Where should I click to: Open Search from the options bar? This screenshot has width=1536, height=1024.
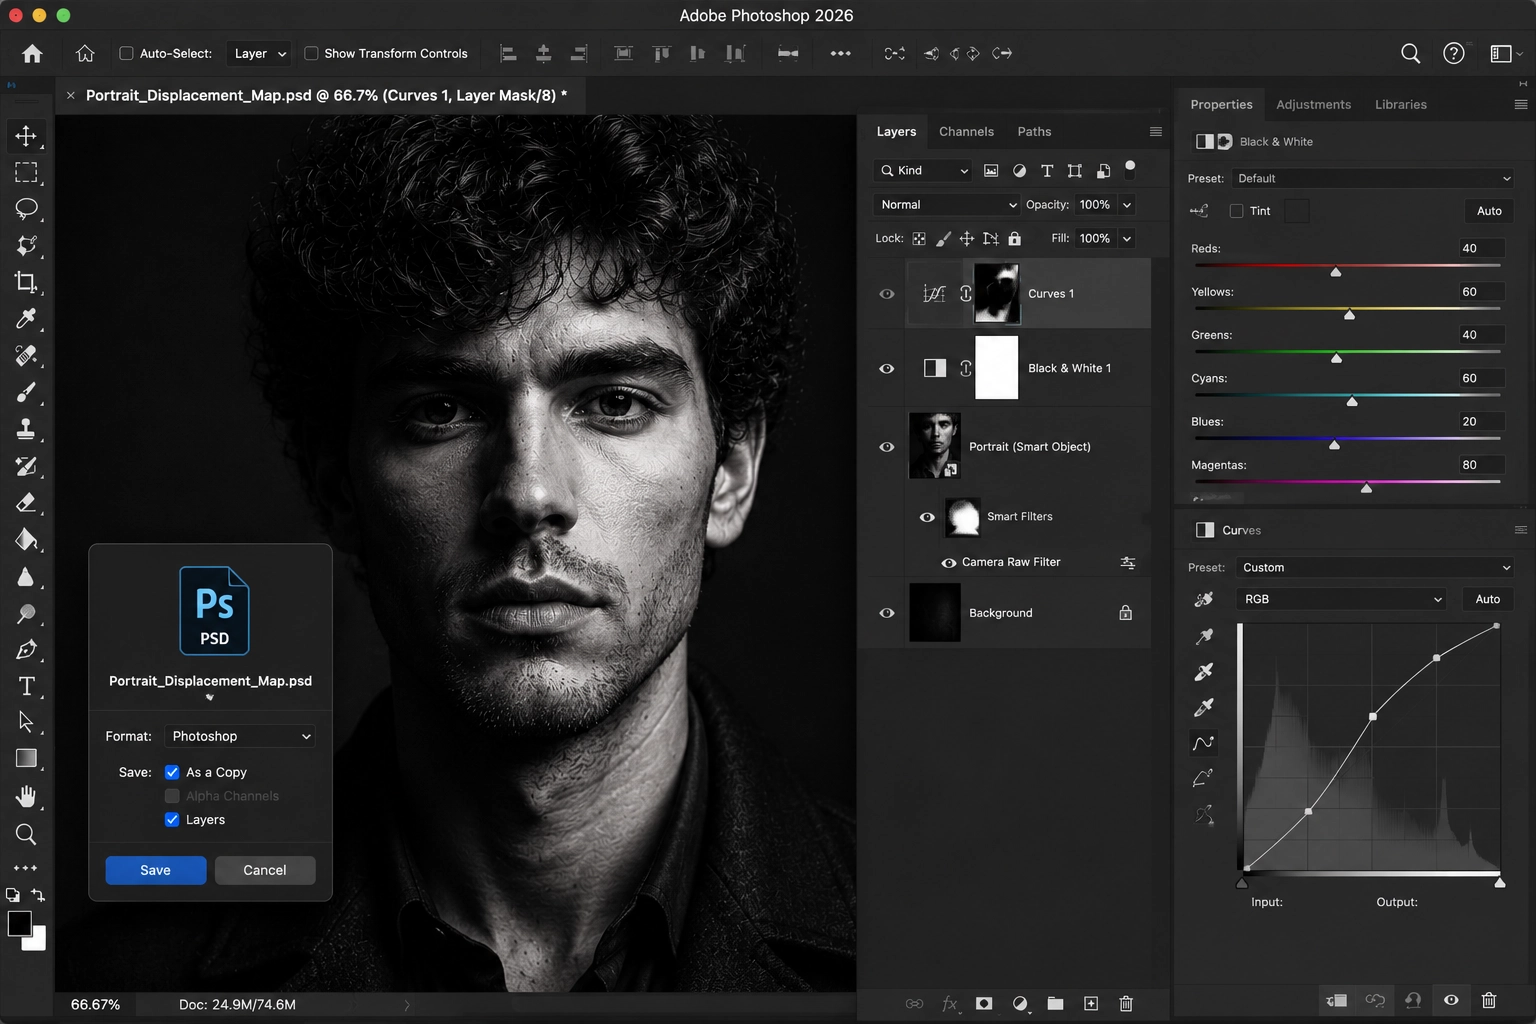[x=1410, y=53]
